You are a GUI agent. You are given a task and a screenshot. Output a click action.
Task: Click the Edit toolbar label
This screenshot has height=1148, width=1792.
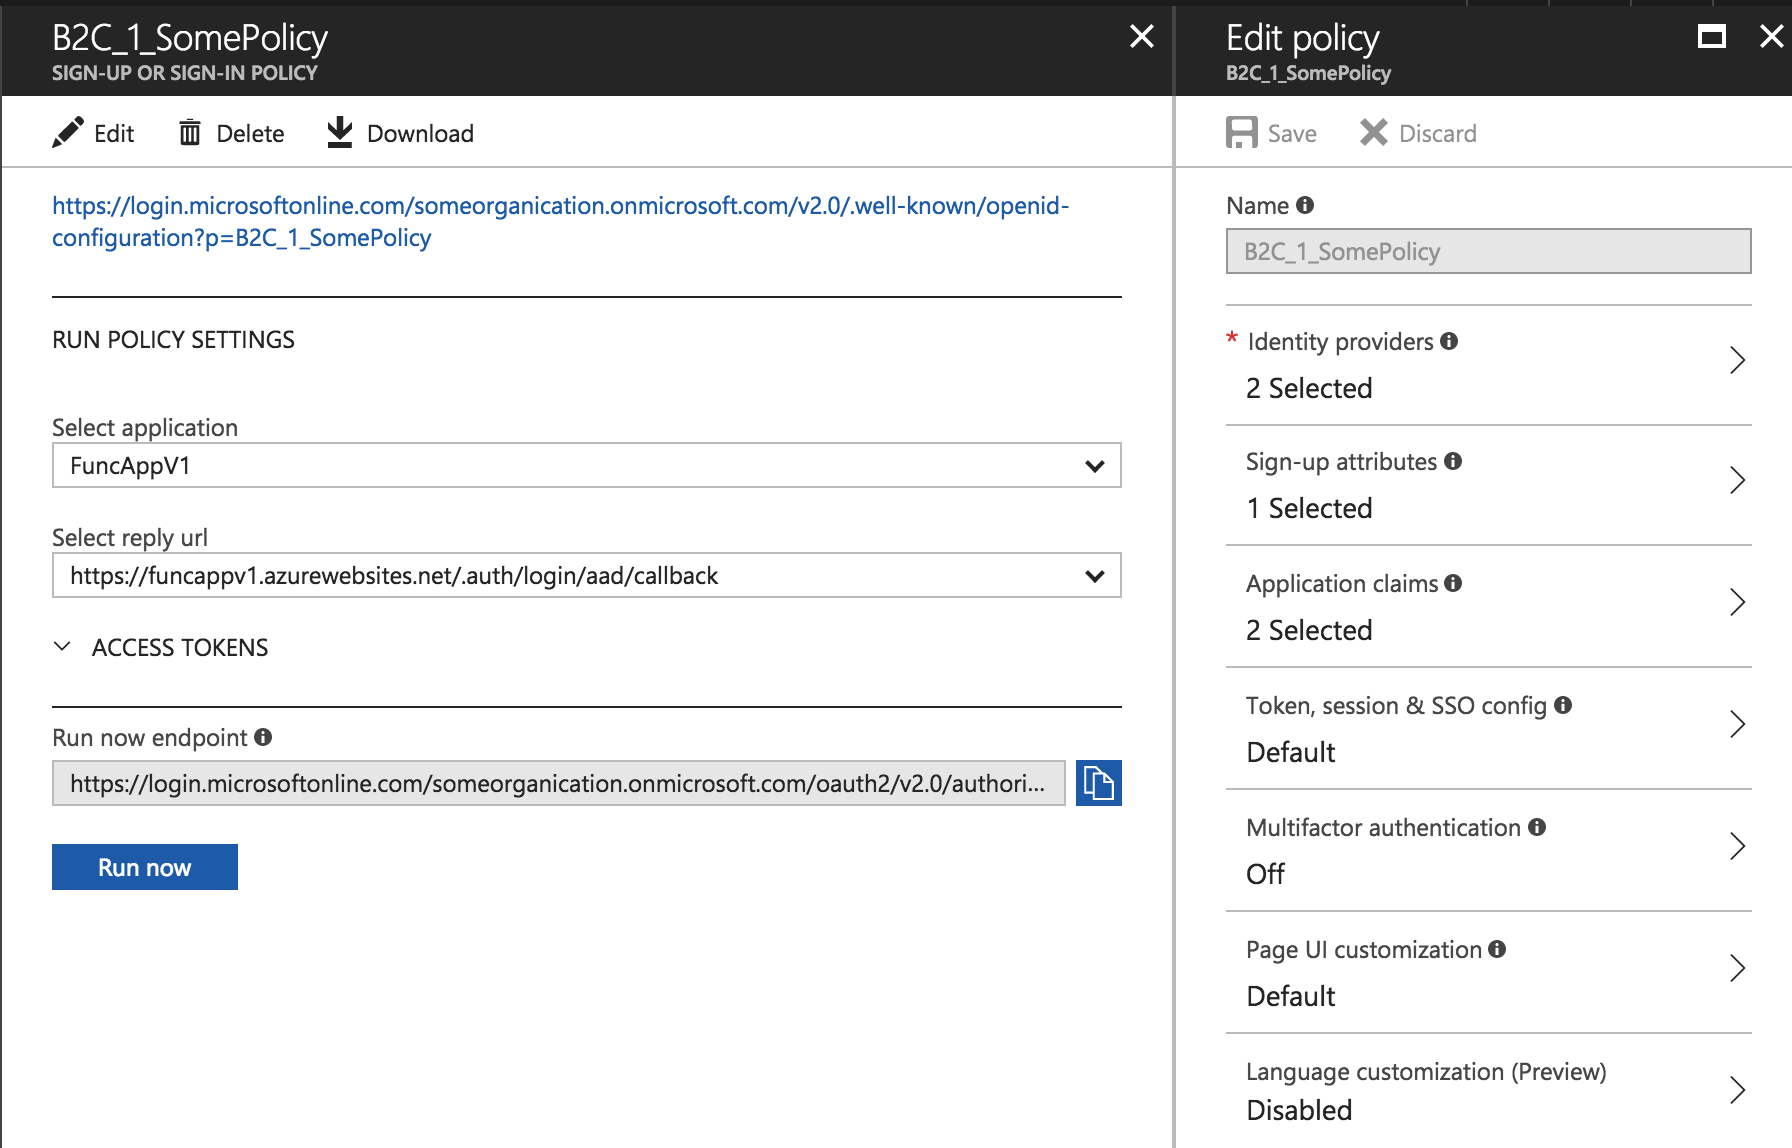tap(114, 134)
